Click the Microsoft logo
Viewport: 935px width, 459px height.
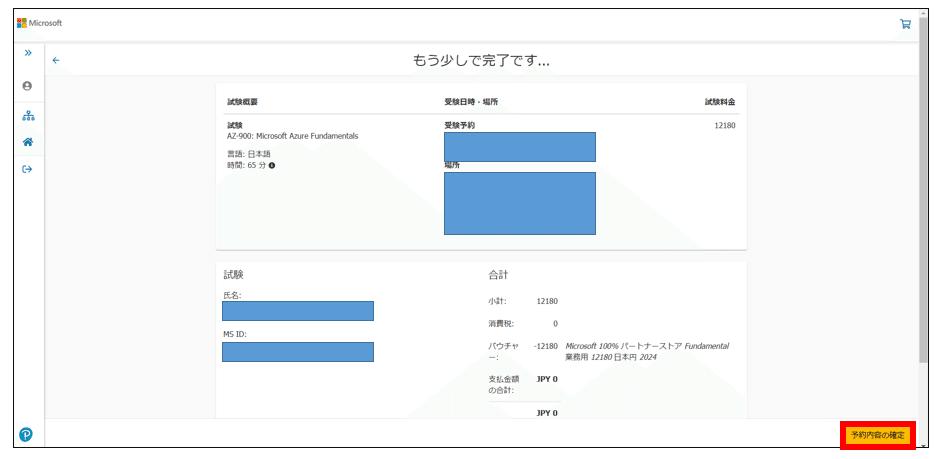[x=39, y=23]
